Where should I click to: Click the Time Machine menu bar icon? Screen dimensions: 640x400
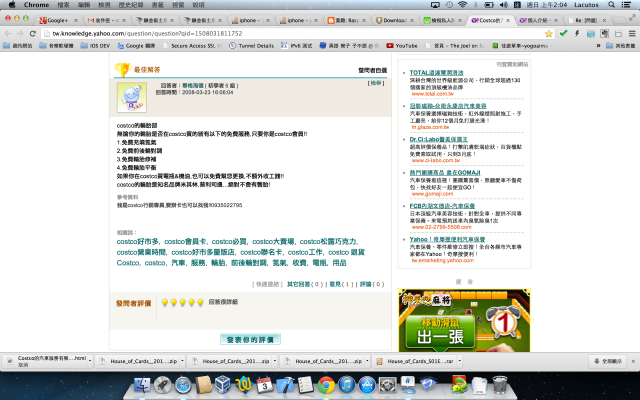tap(449, 4)
